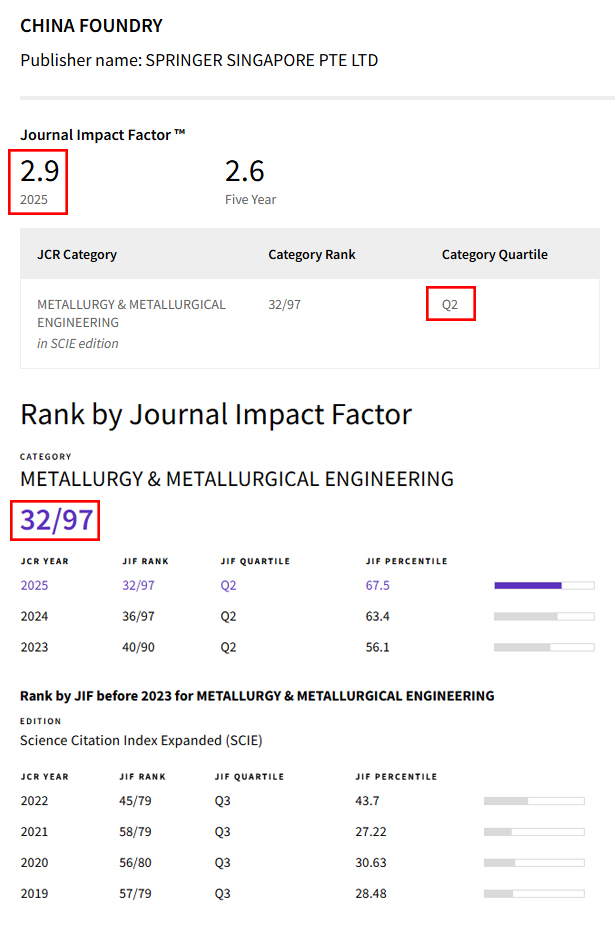The width and height of the screenshot is (615, 926).
Task: Click the 2025 JCR year link
Action: (x=34, y=585)
